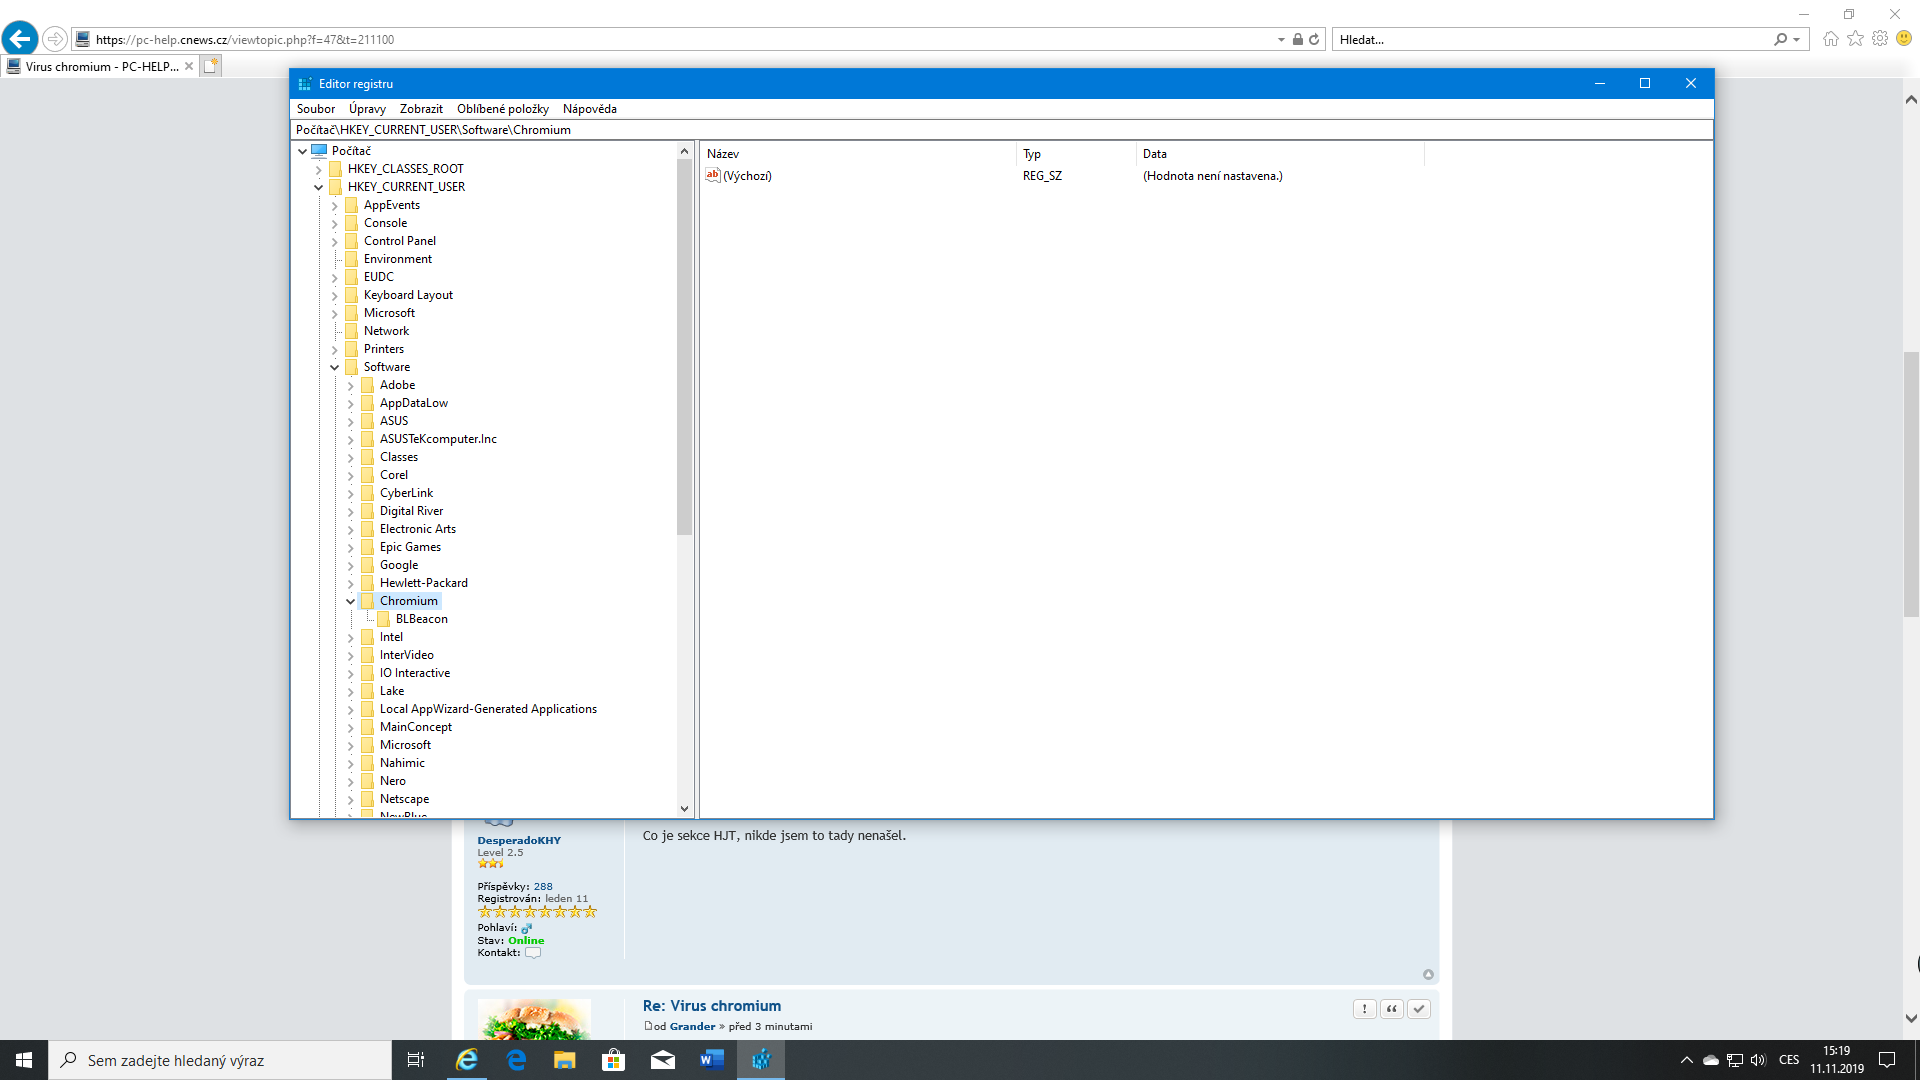Open the Soubor menu

[x=315, y=109]
